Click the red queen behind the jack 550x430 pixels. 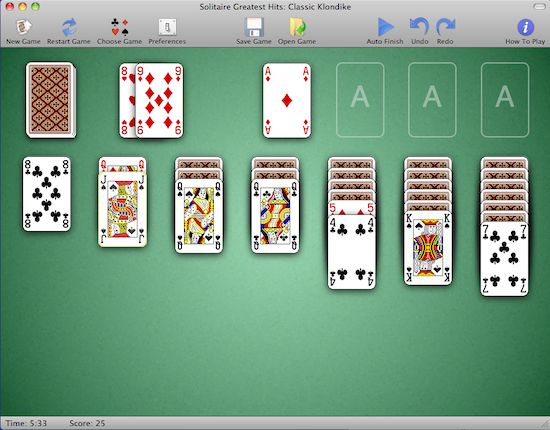coord(122,164)
